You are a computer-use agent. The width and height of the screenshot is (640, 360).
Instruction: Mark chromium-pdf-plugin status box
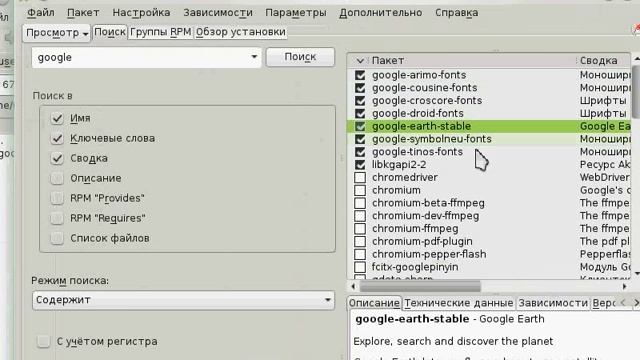tap(360, 242)
